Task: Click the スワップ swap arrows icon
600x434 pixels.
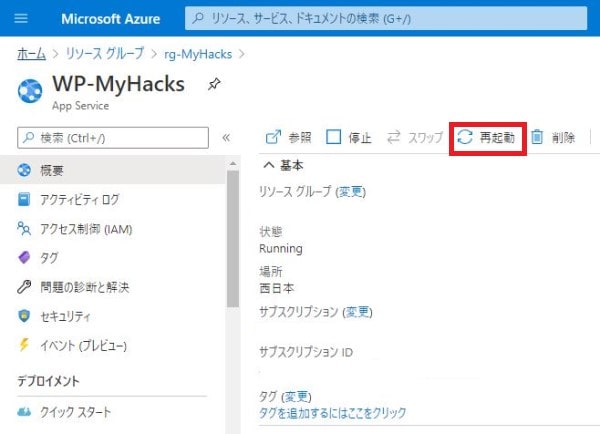Action: pyautogui.click(x=393, y=137)
